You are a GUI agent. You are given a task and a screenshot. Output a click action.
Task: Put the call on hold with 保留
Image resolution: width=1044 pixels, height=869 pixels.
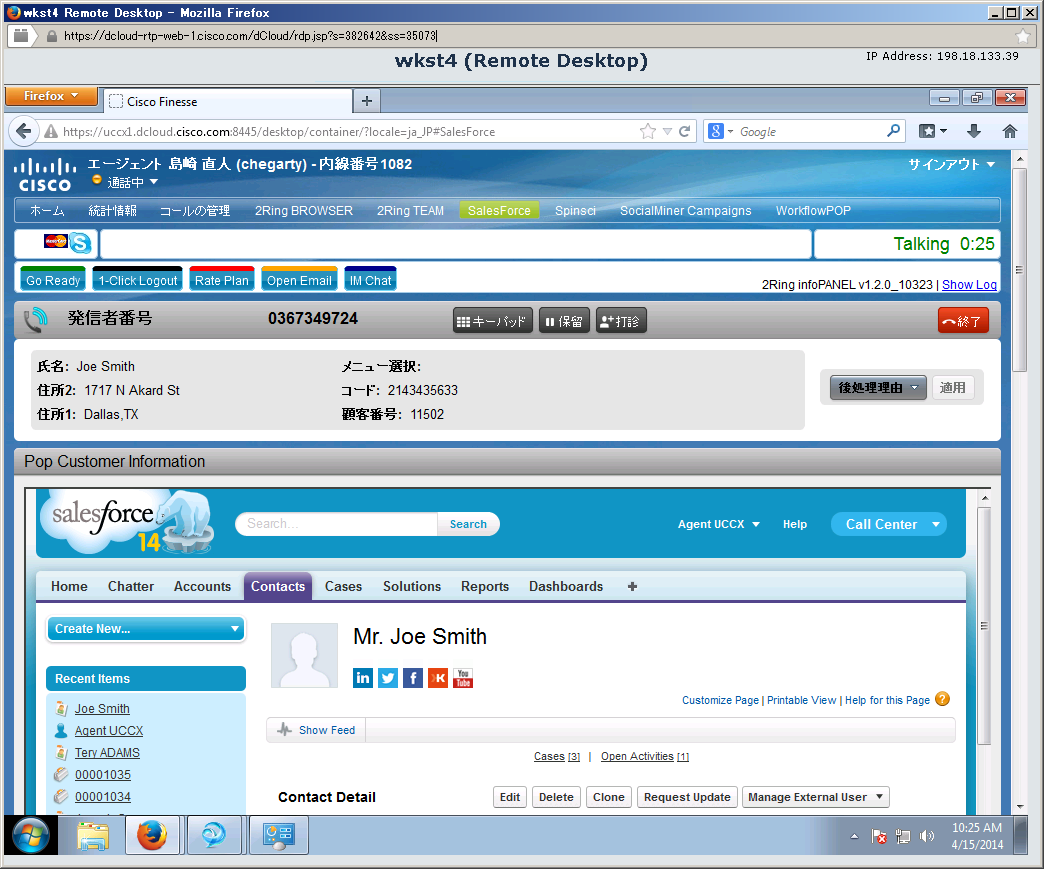click(564, 321)
